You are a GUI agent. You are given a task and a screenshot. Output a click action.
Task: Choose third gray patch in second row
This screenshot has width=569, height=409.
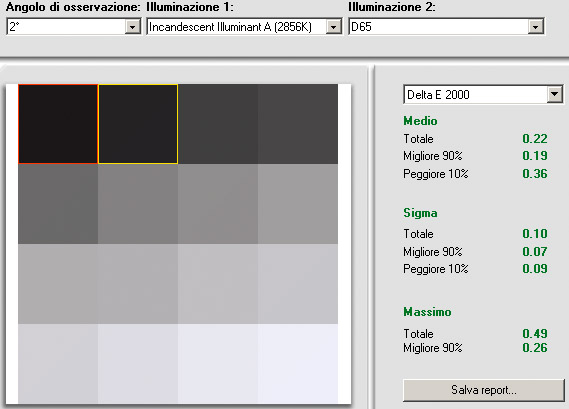[218, 204]
